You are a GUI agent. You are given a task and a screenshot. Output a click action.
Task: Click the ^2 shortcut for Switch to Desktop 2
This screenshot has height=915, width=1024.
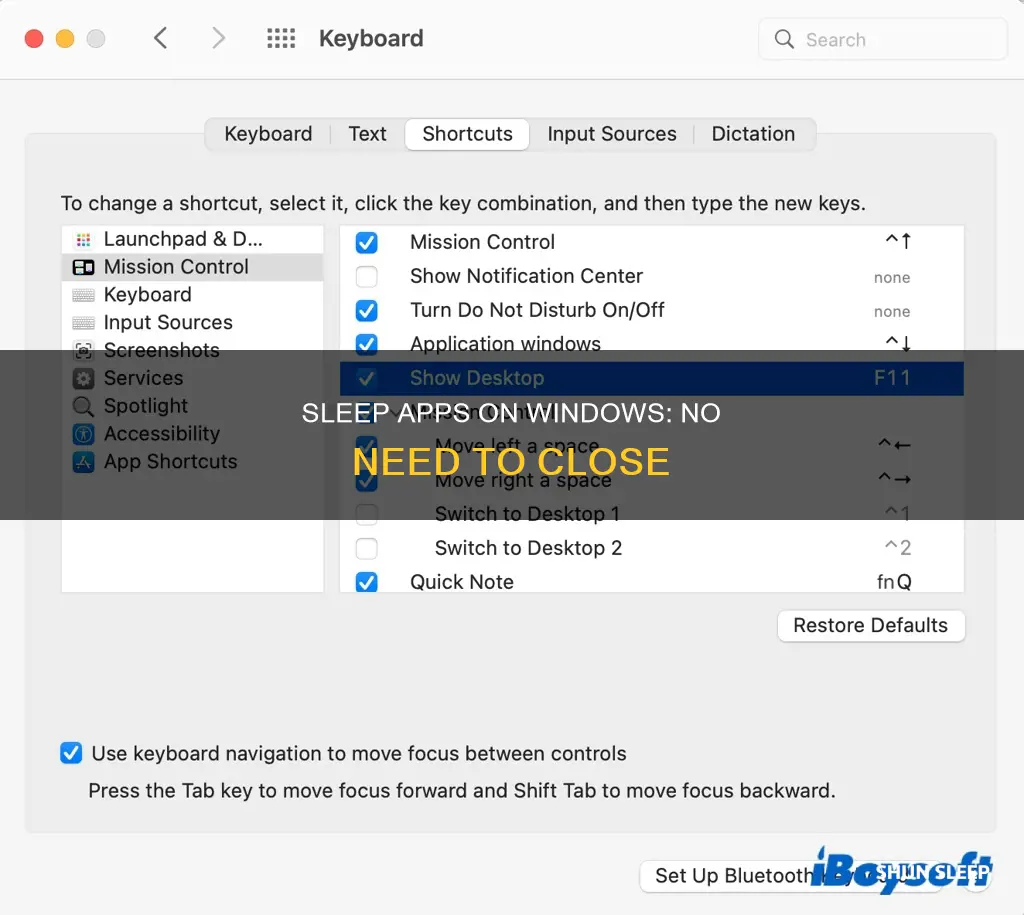click(x=897, y=547)
